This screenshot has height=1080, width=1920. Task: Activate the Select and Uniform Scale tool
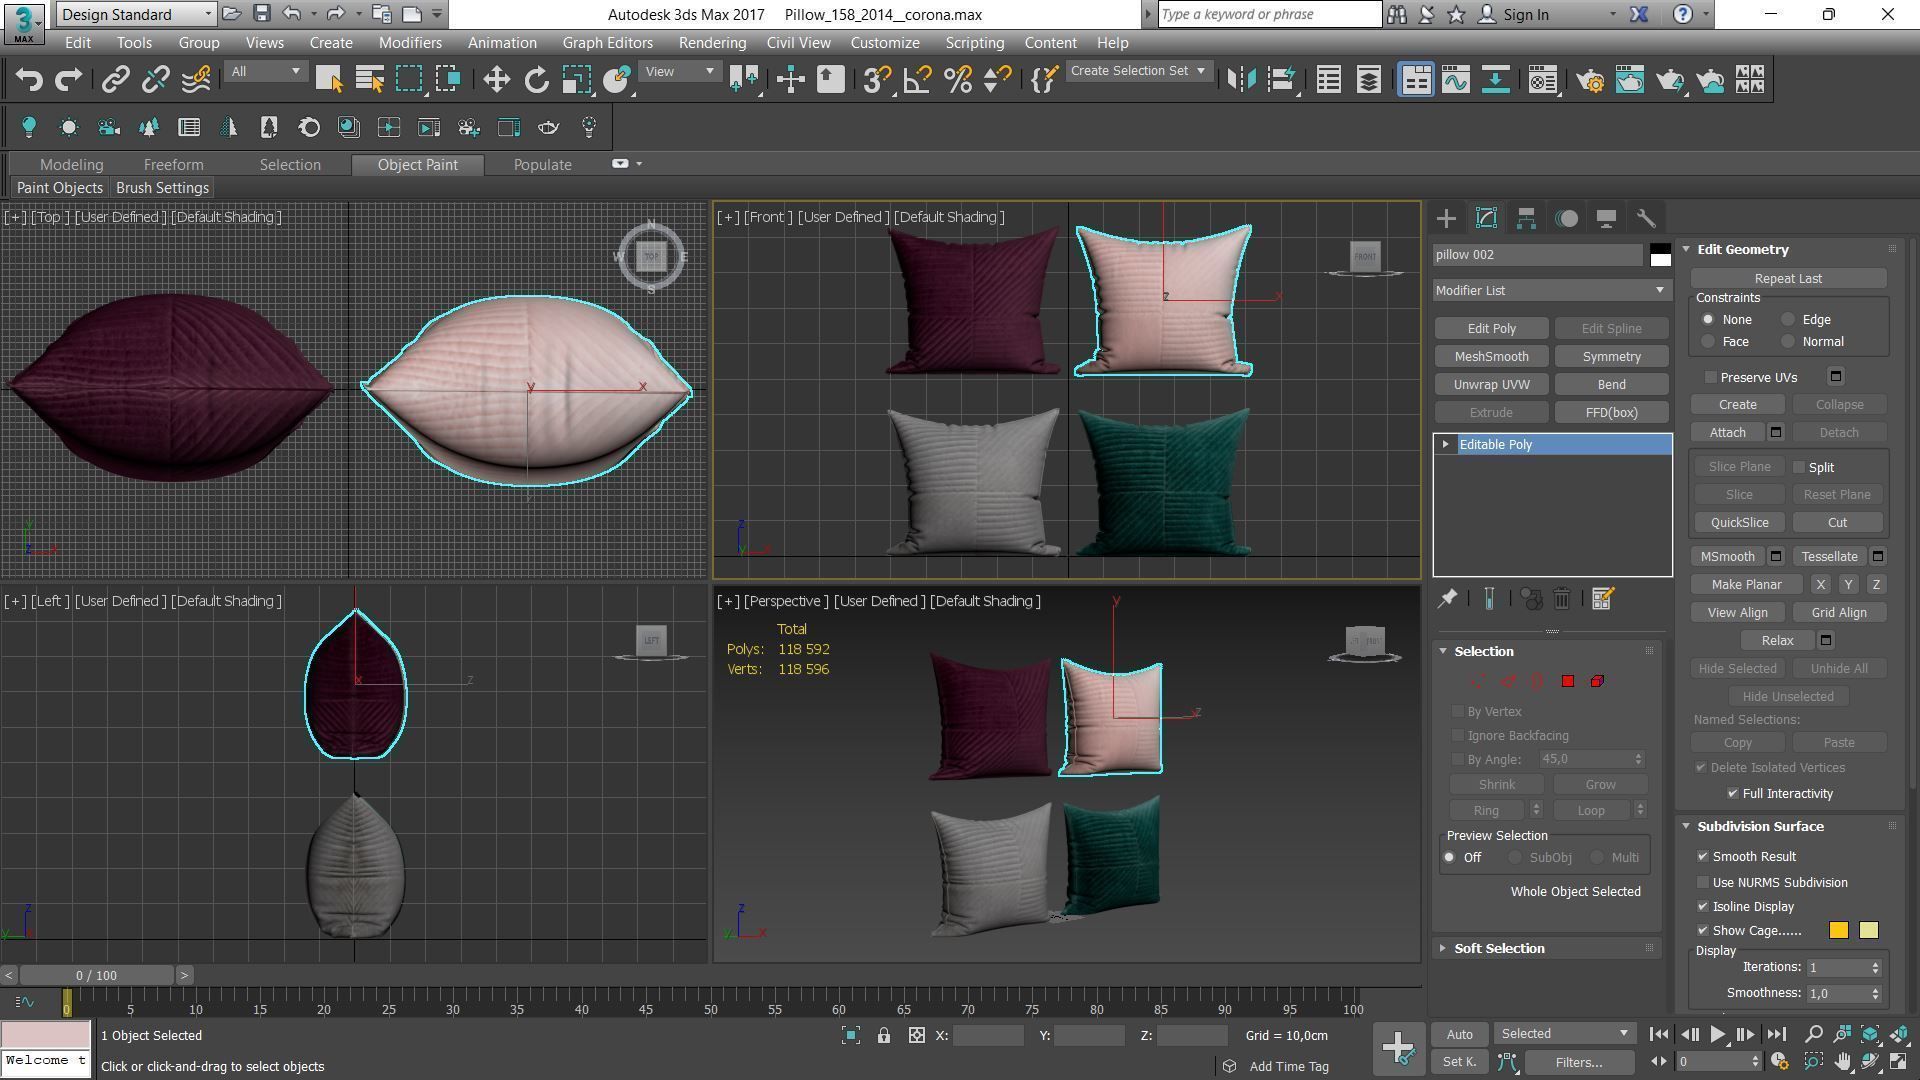576,80
